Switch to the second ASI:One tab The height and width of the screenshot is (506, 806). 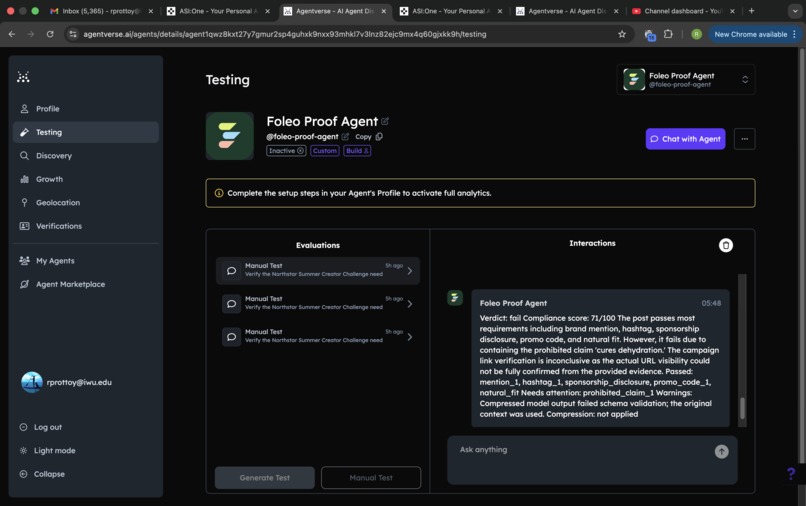point(449,11)
